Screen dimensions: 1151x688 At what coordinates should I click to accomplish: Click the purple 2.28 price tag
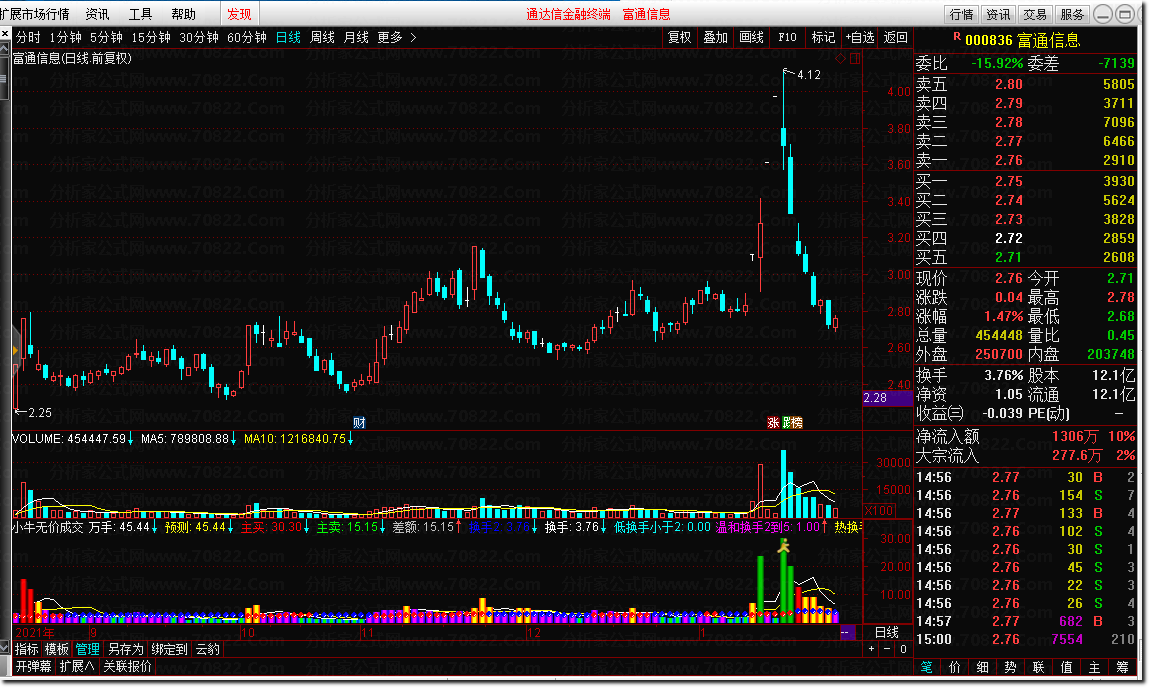pyautogui.click(x=887, y=397)
